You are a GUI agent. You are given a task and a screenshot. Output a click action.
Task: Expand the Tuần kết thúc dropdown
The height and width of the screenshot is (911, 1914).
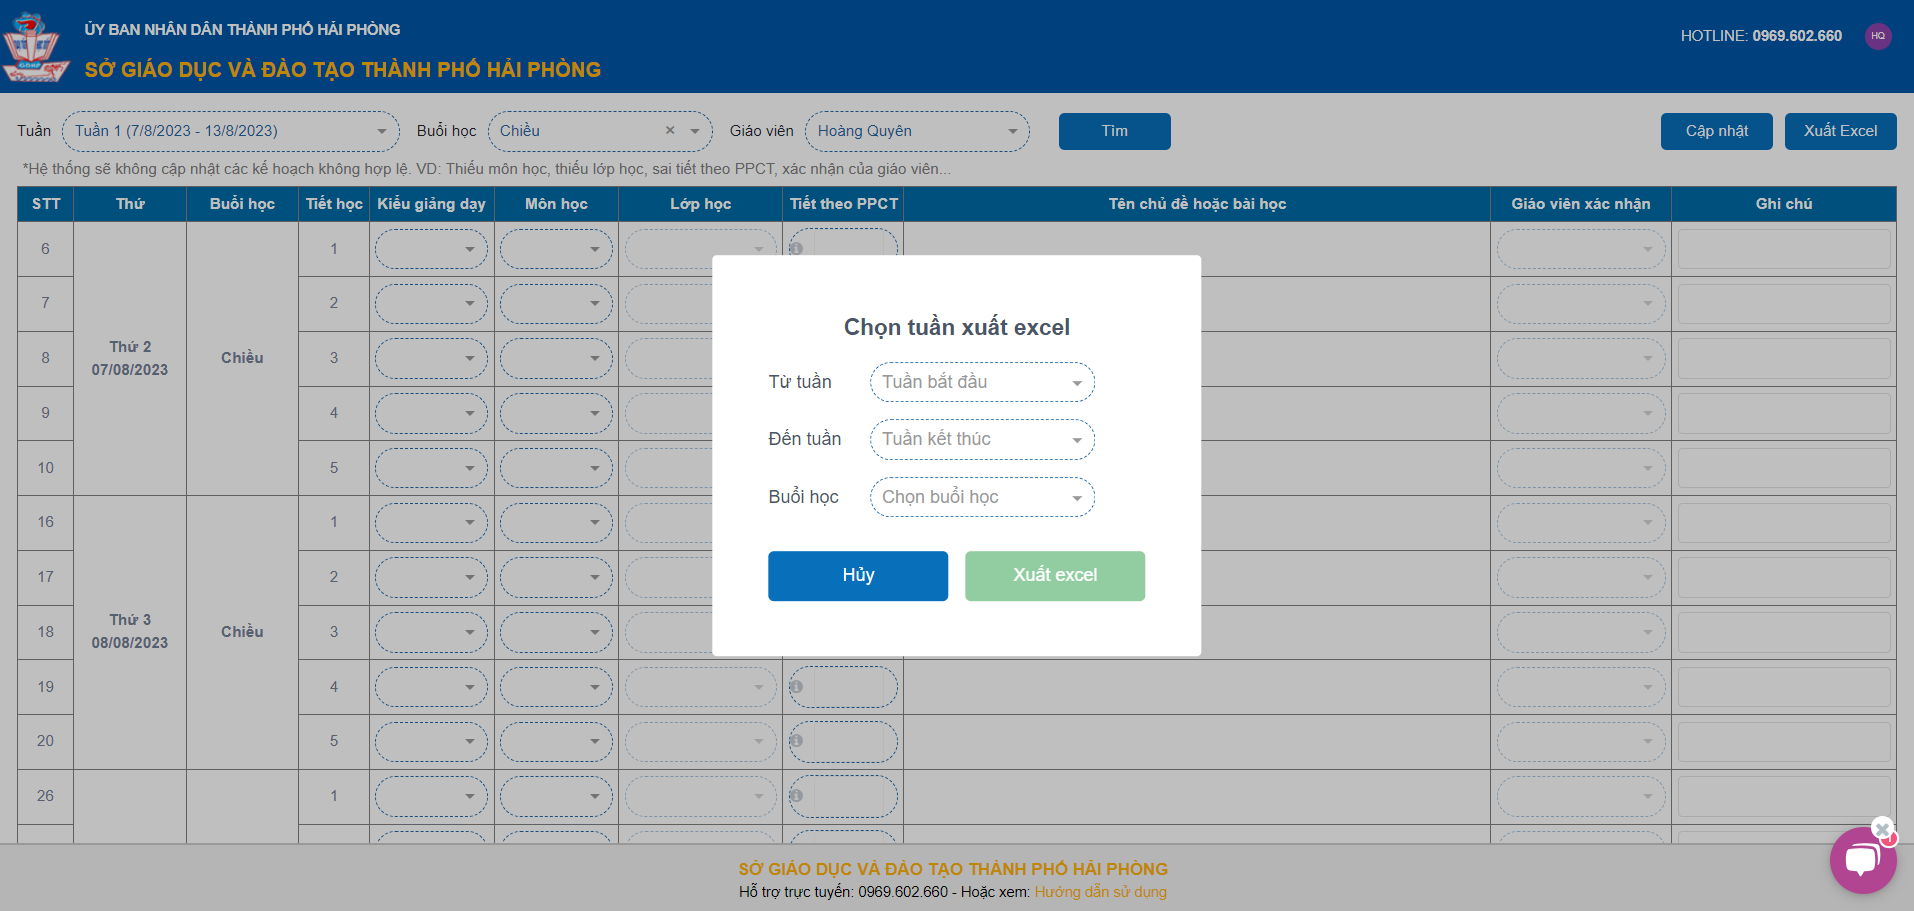[981, 439]
